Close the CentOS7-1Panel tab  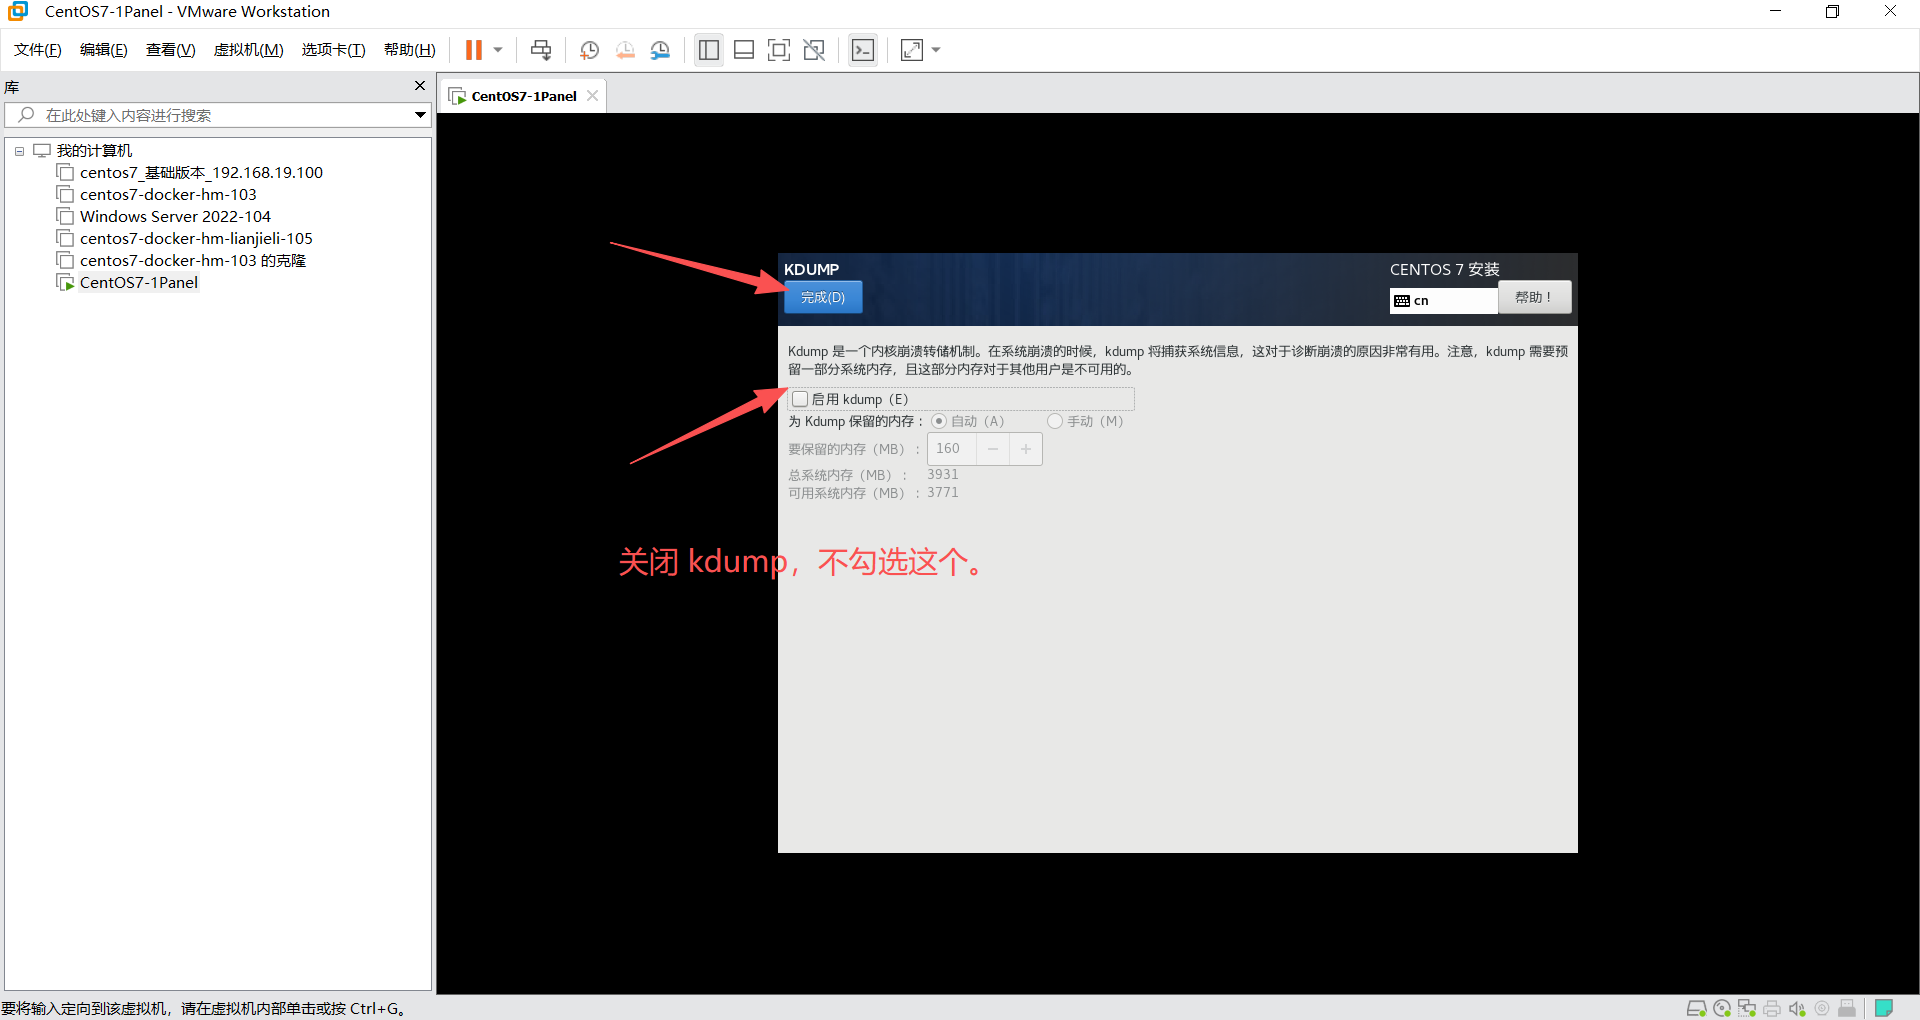click(593, 96)
